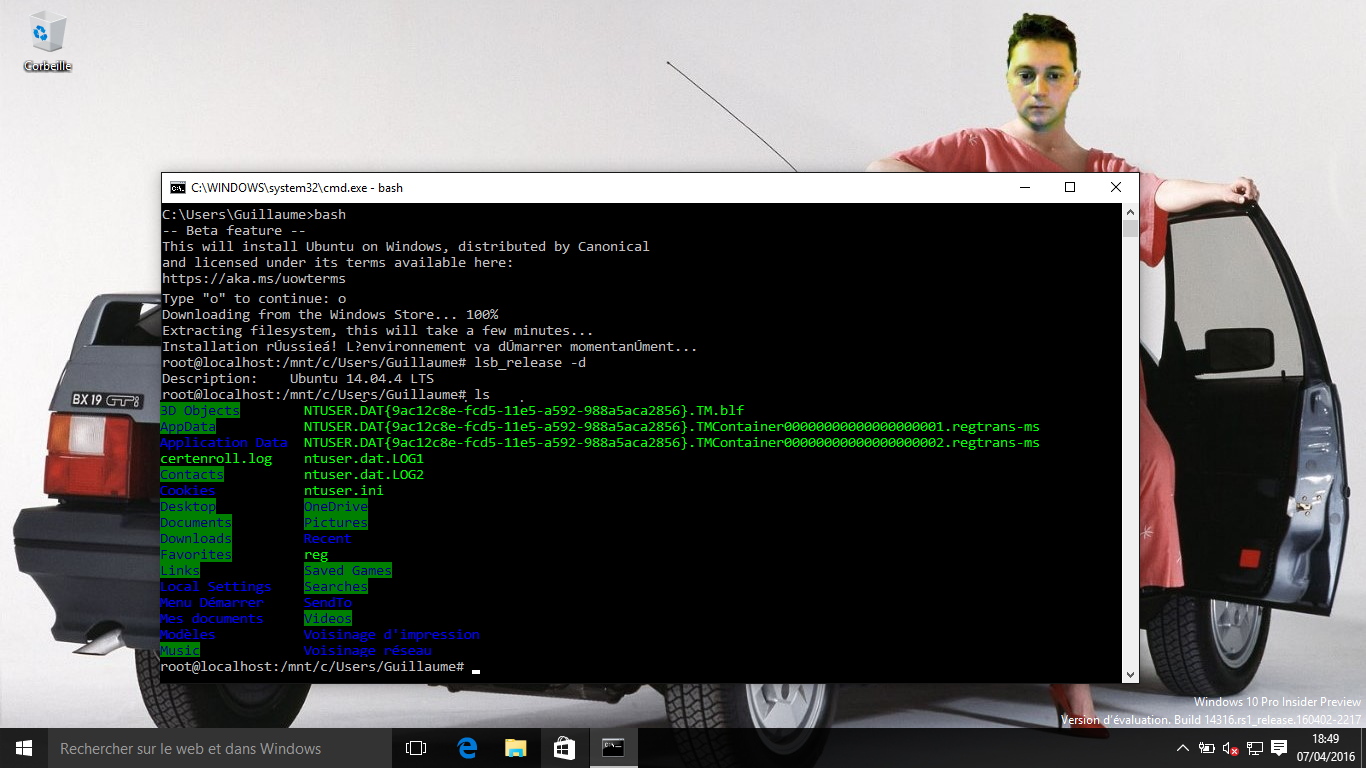
Task: Click the 'Downloads' directory entry
Action: (x=196, y=539)
